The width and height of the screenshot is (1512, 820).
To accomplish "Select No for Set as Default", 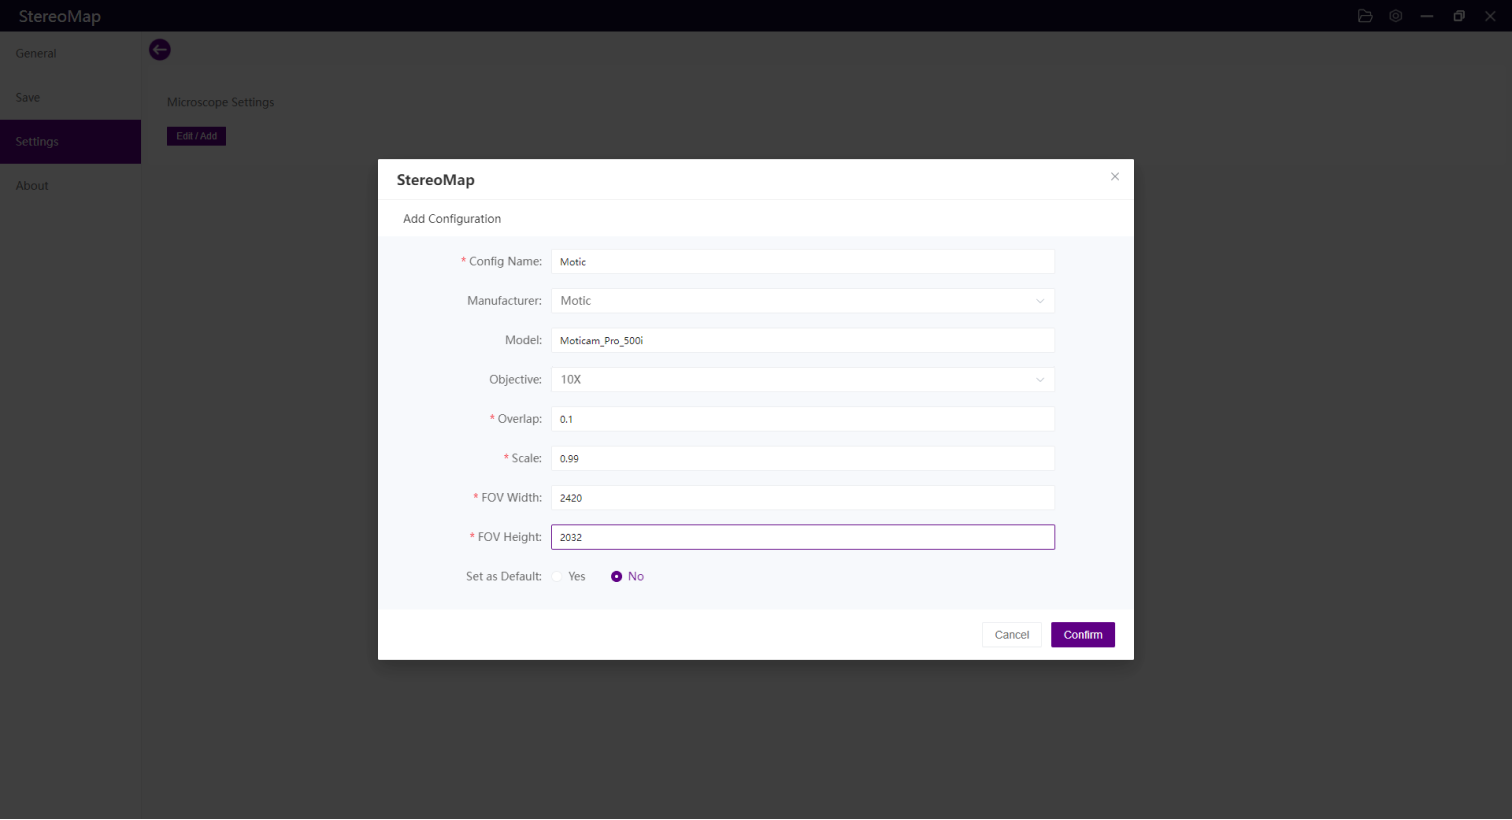I will tap(617, 577).
